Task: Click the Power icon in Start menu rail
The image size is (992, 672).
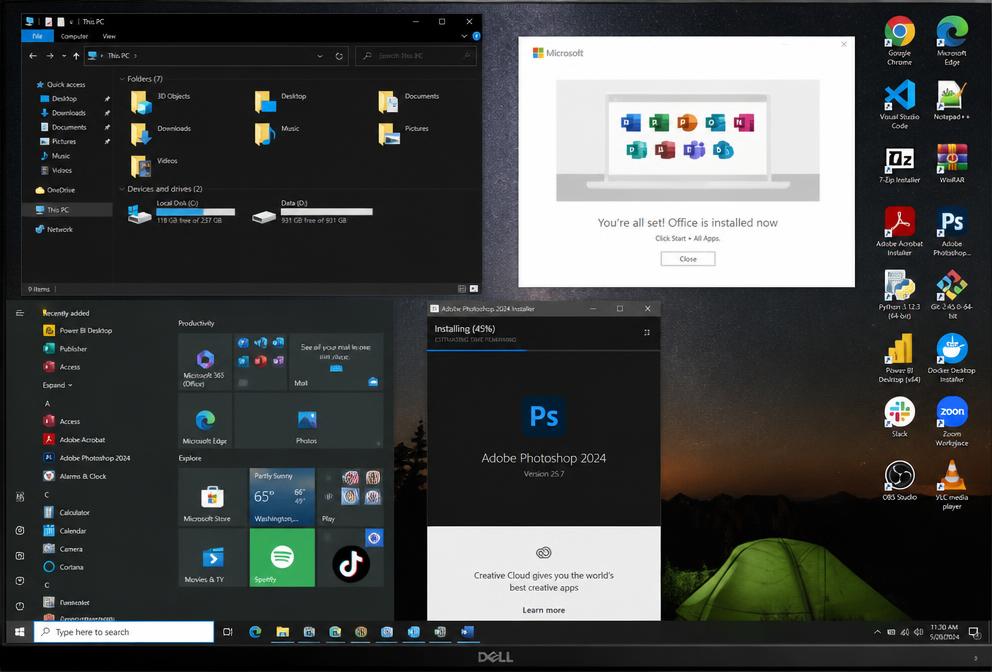Action: point(20,606)
